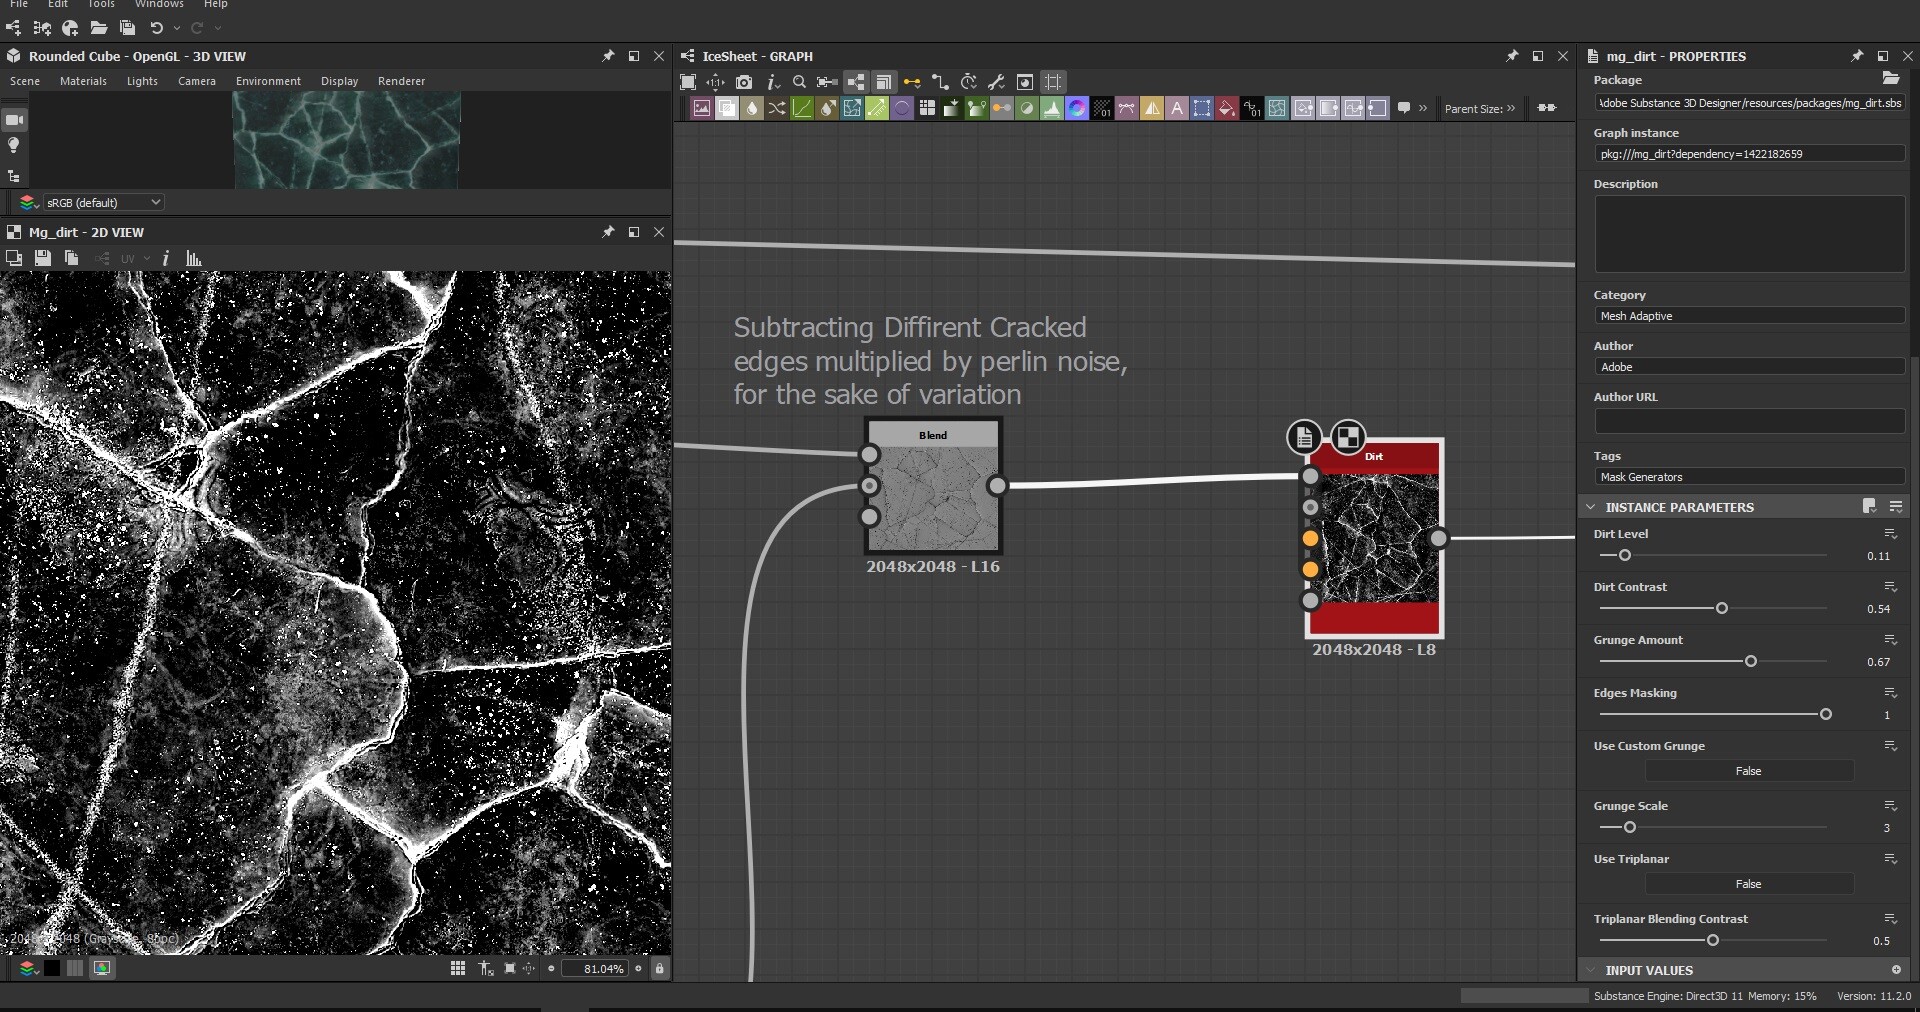Click the Parent Size label in graph toolbar

(x=1473, y=109)
